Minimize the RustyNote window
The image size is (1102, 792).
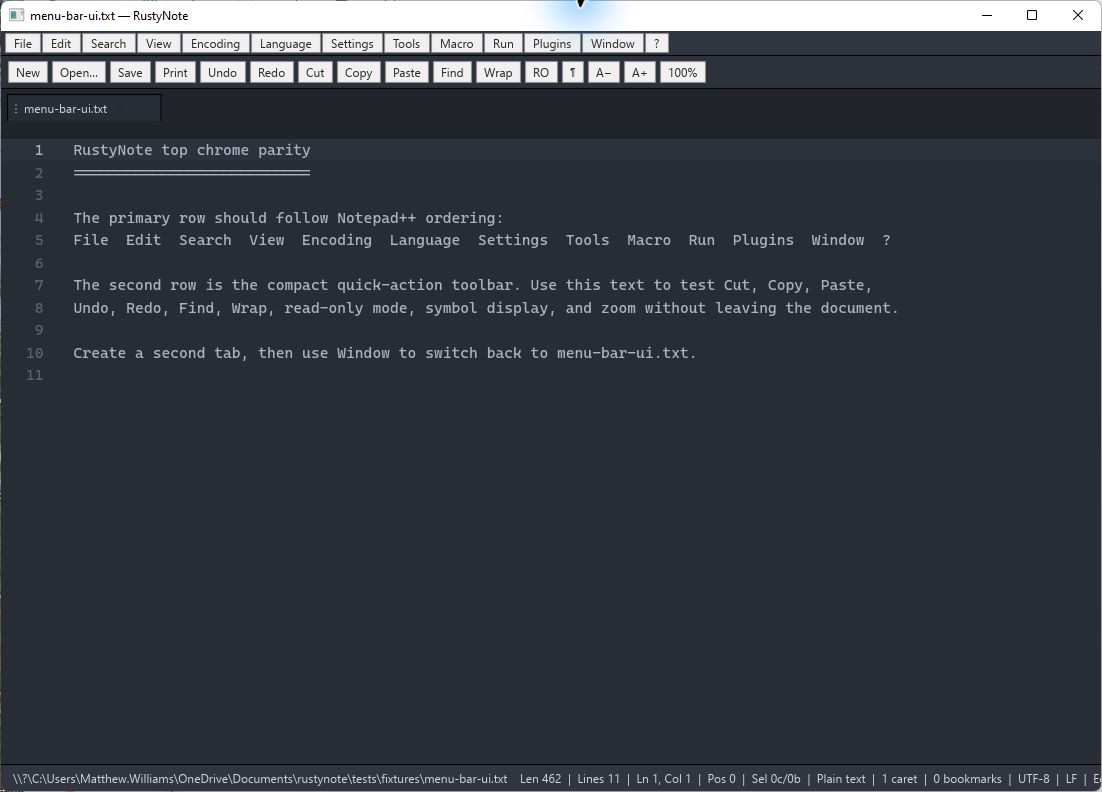[987, 15]
